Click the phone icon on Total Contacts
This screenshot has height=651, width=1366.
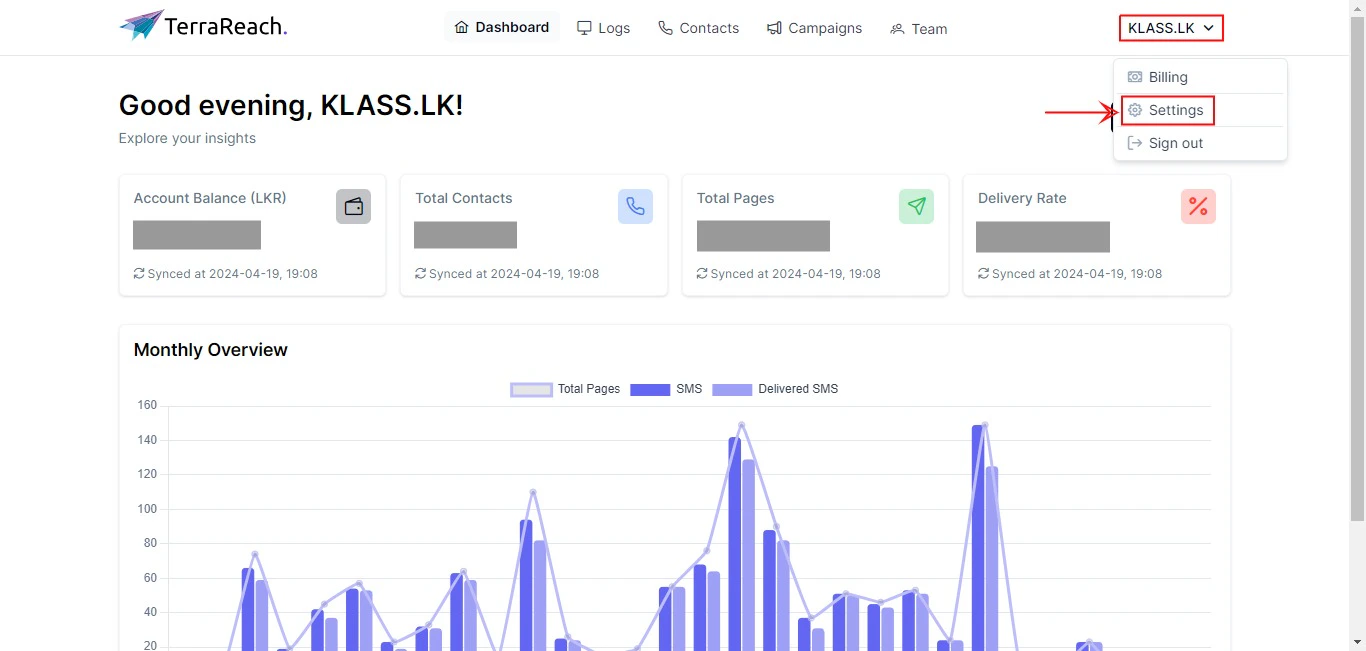pyautogui.click(x=635, y=206)
